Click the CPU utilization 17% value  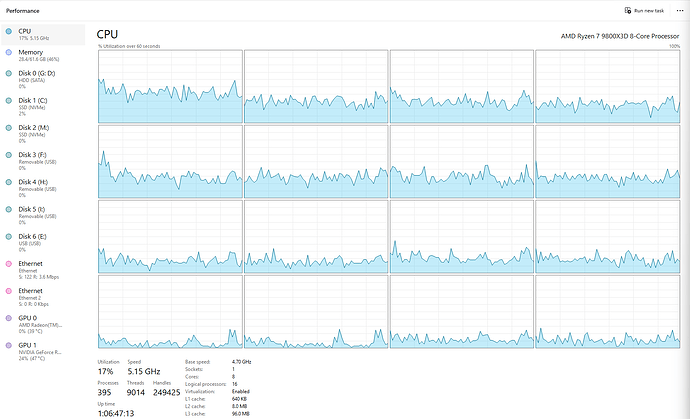point(106,371)
